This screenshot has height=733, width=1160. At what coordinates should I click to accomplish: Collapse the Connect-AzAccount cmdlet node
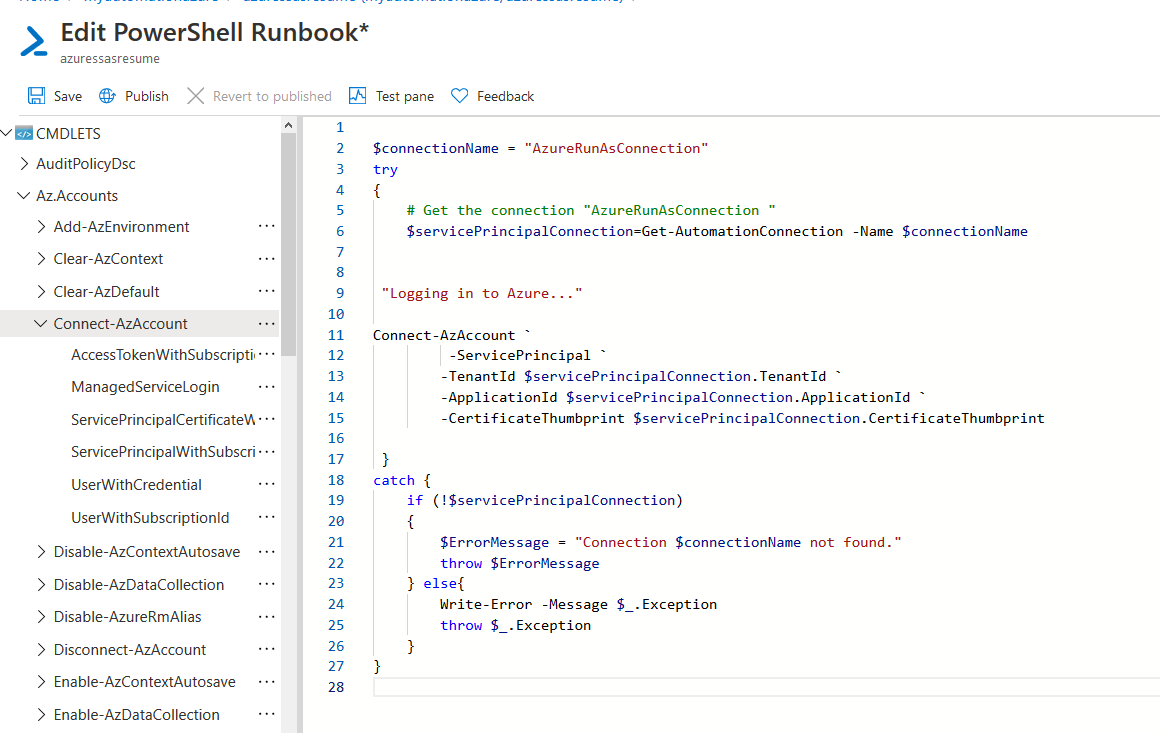tap(41, 324)
